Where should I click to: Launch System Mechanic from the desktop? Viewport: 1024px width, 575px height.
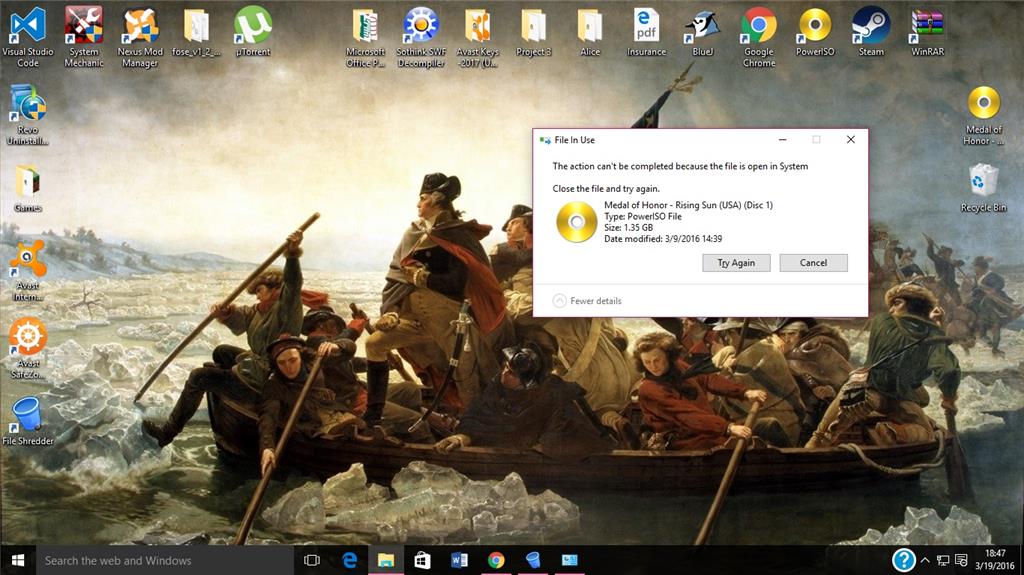[84, 36]
